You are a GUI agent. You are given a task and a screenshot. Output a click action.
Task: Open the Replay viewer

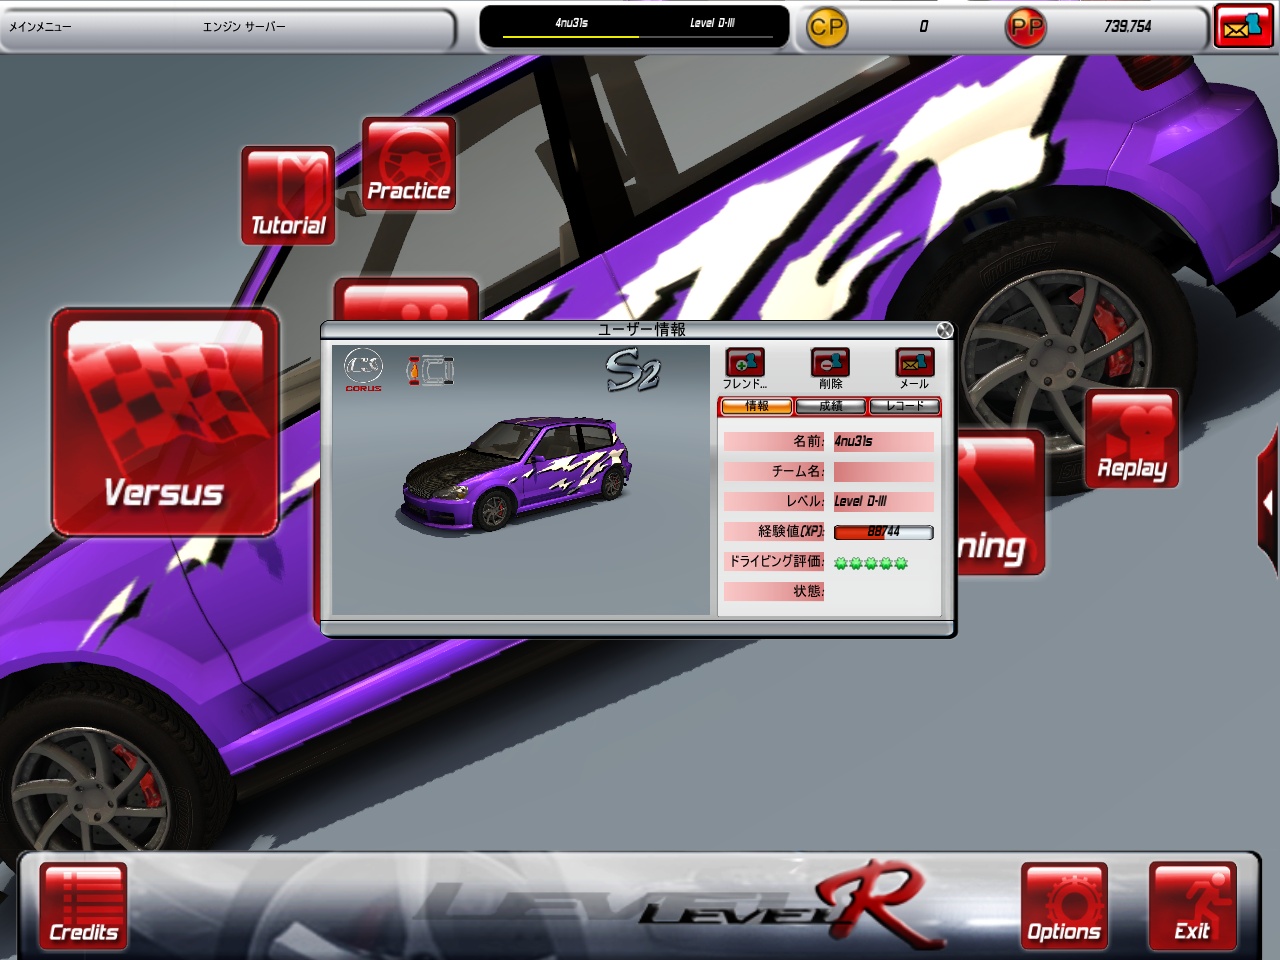coord(1132,439)
